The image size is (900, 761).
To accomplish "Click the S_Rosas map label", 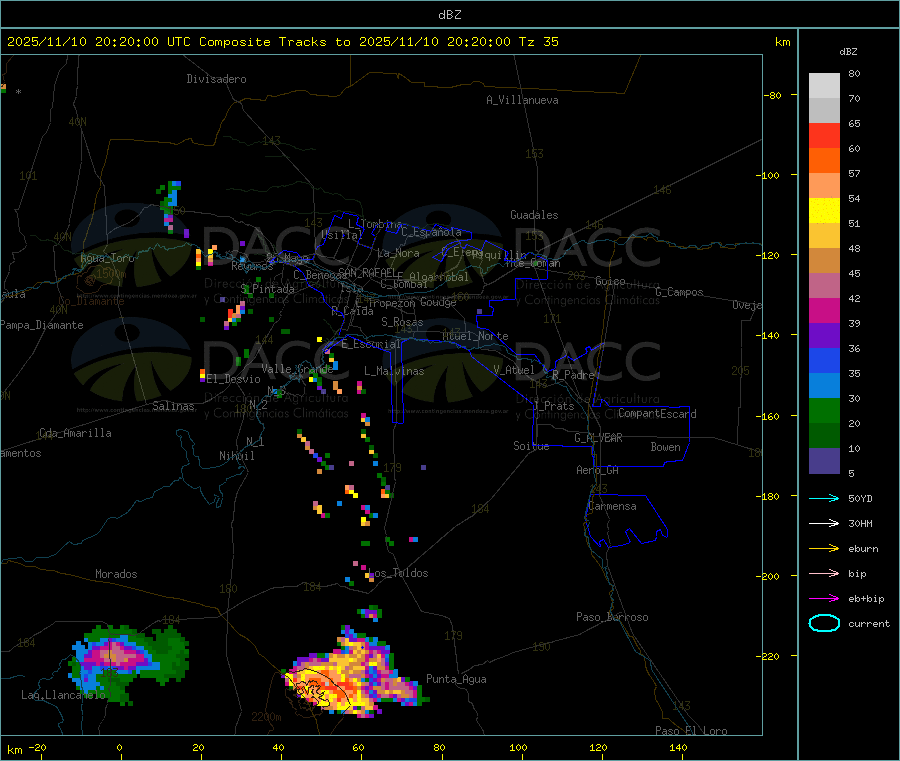I will click(402, 322).
